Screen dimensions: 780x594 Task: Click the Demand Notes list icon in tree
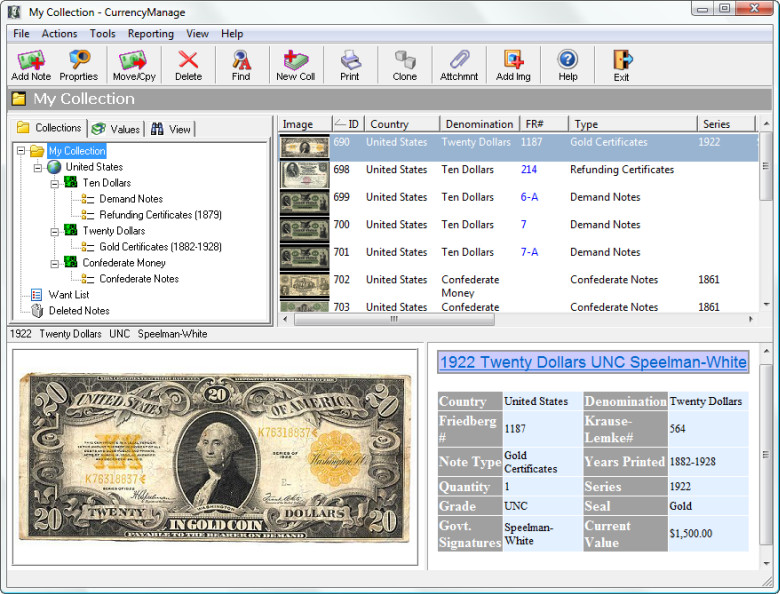tap(88, 199)
